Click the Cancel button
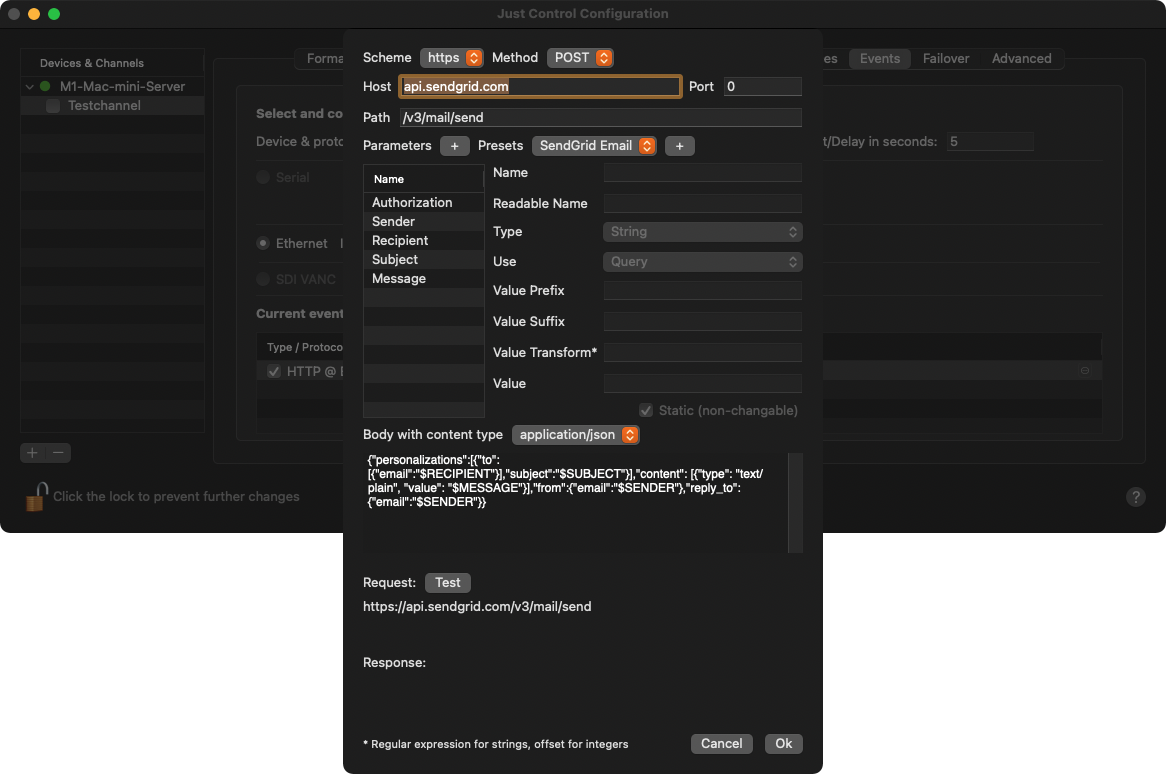This screenshot has height=774, width=1166. coord(721,744)
